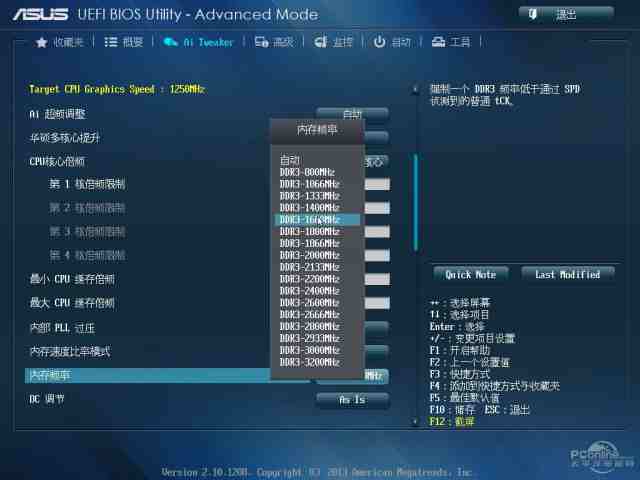Open the Boot tab power icon
The image size is (640, 480).
click(x=380, y=42)
